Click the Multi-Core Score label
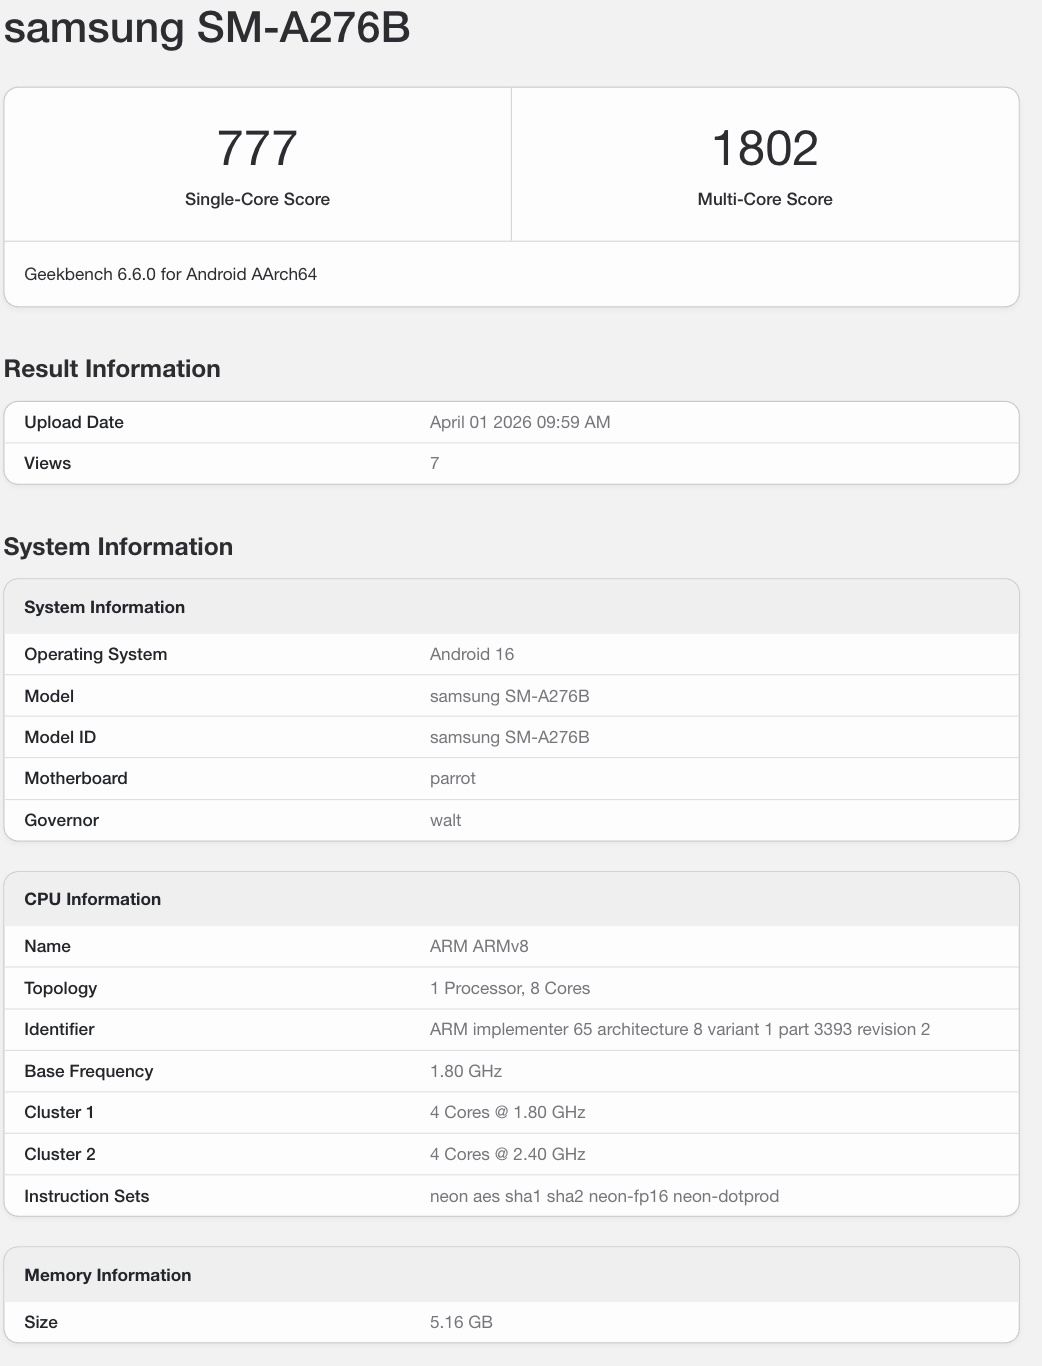The width and height of the screenshot is (1042, 1366). pos(765,199)
